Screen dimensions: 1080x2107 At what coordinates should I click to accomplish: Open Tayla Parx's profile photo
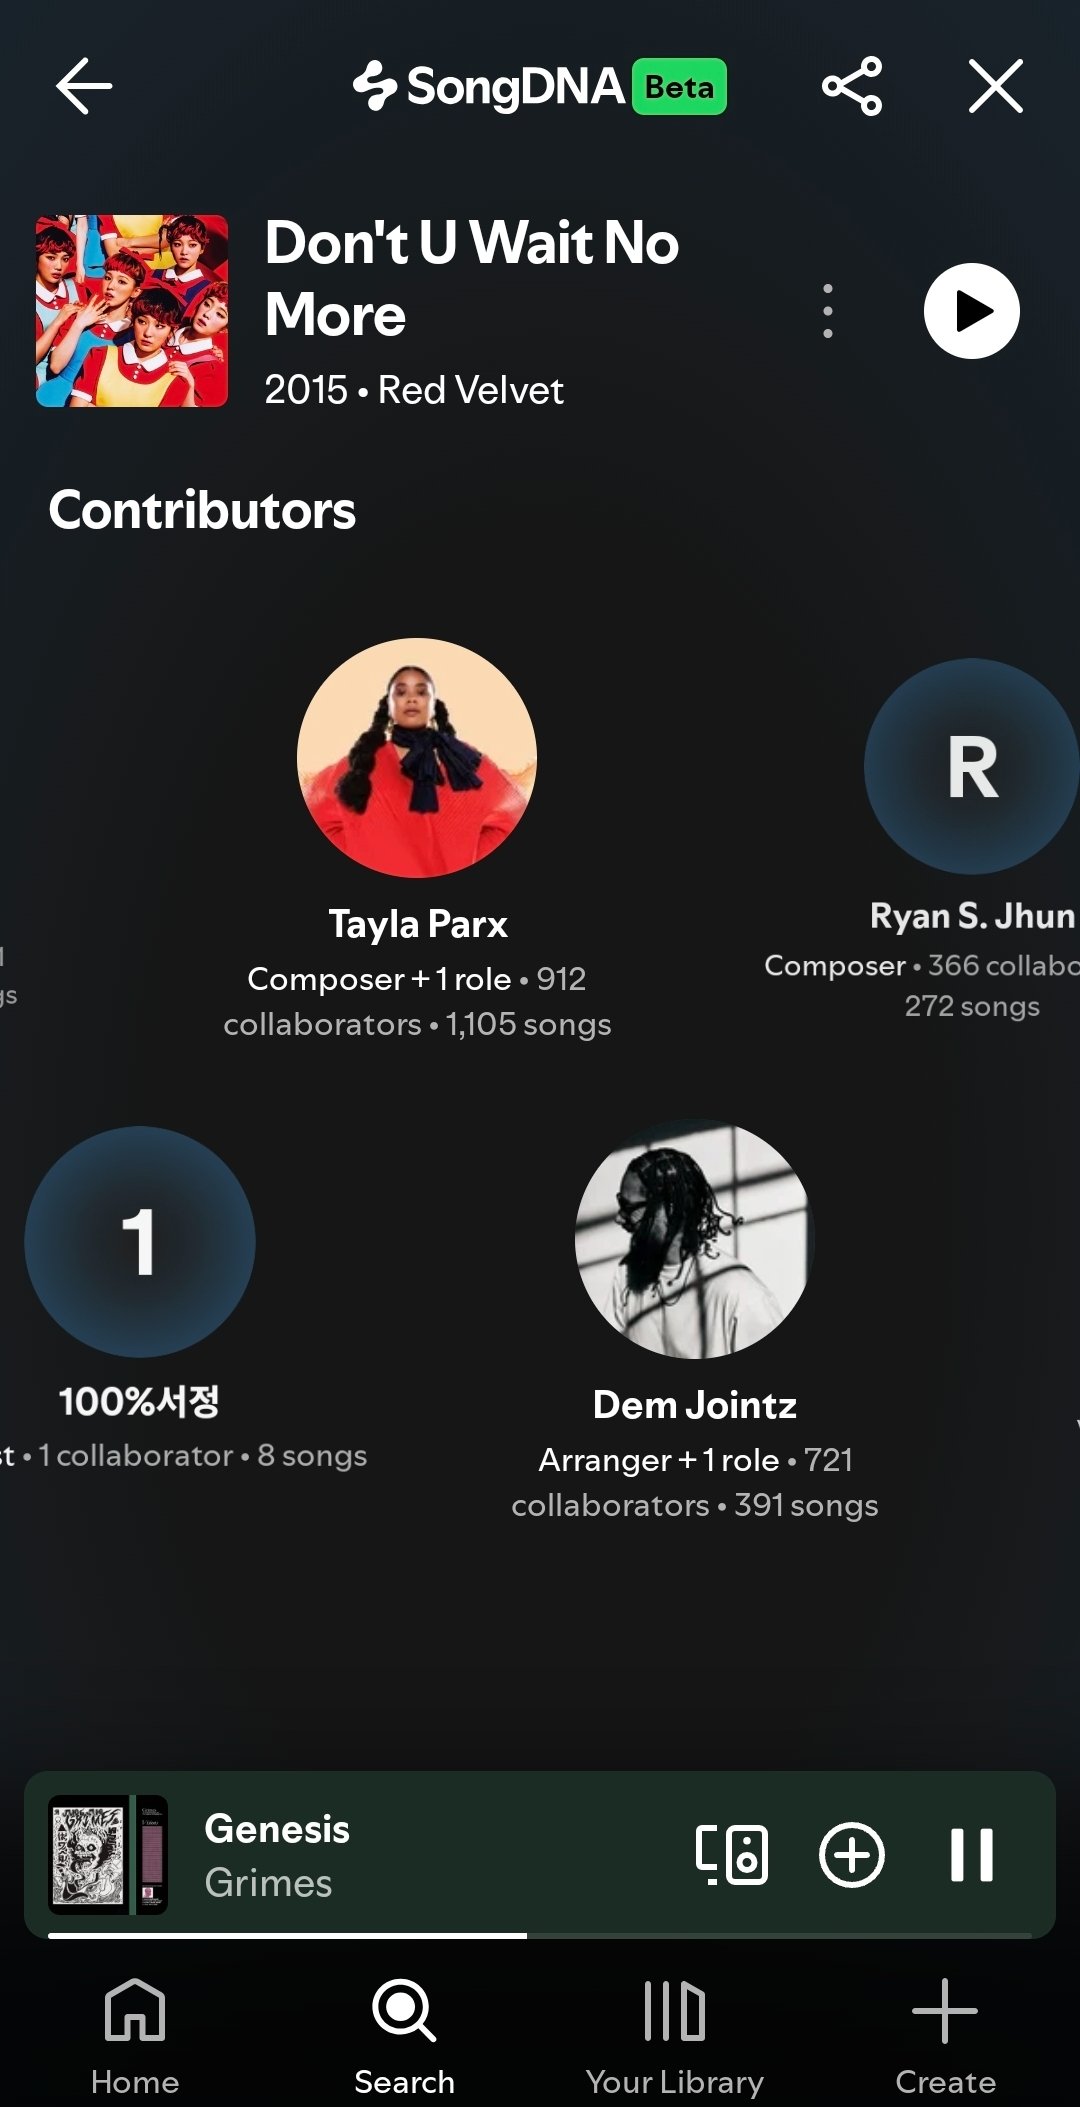(417, 758)
